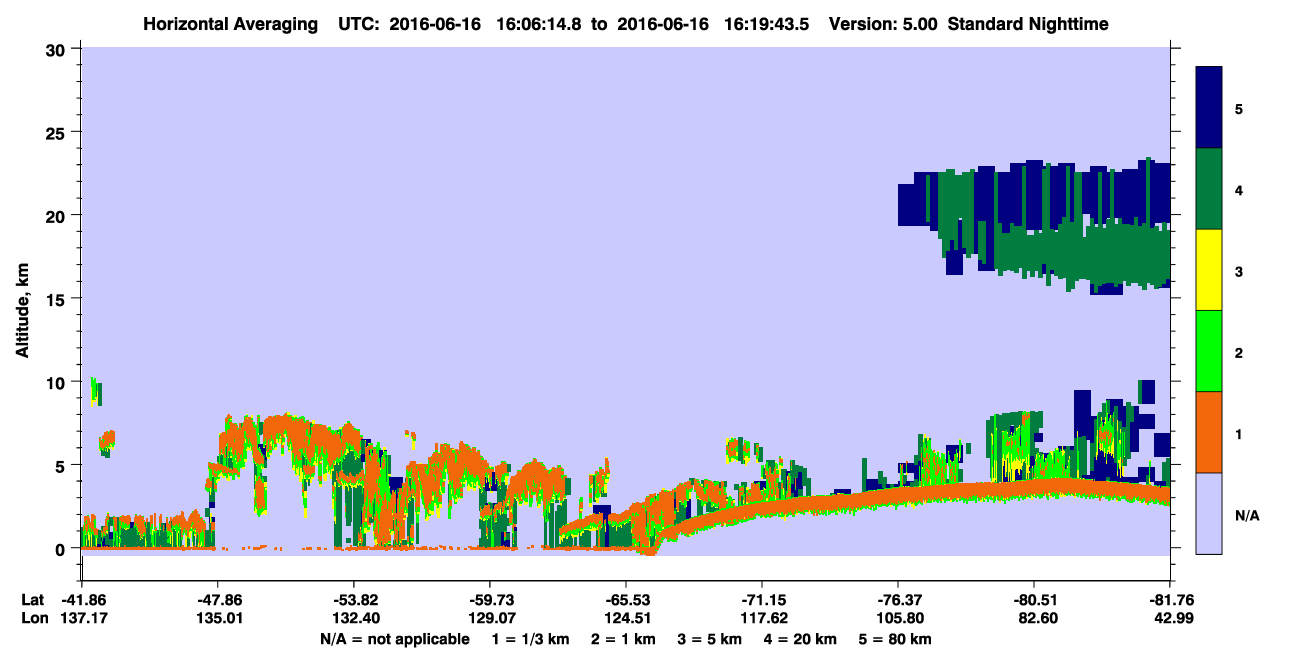Click the legend note '1 = 1/3 km'
Viewport: 1300px width, 667px height.
529,638
